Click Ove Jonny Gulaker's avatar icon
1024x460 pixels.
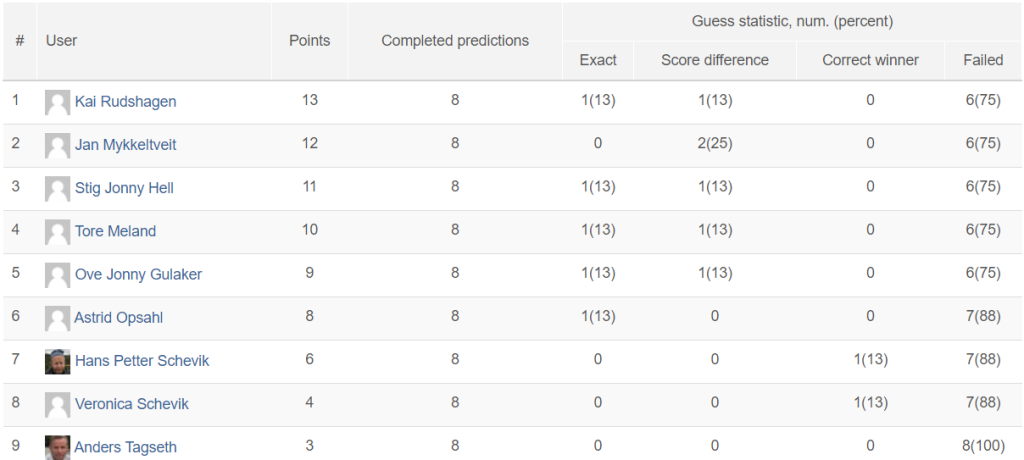coord(57,275)
